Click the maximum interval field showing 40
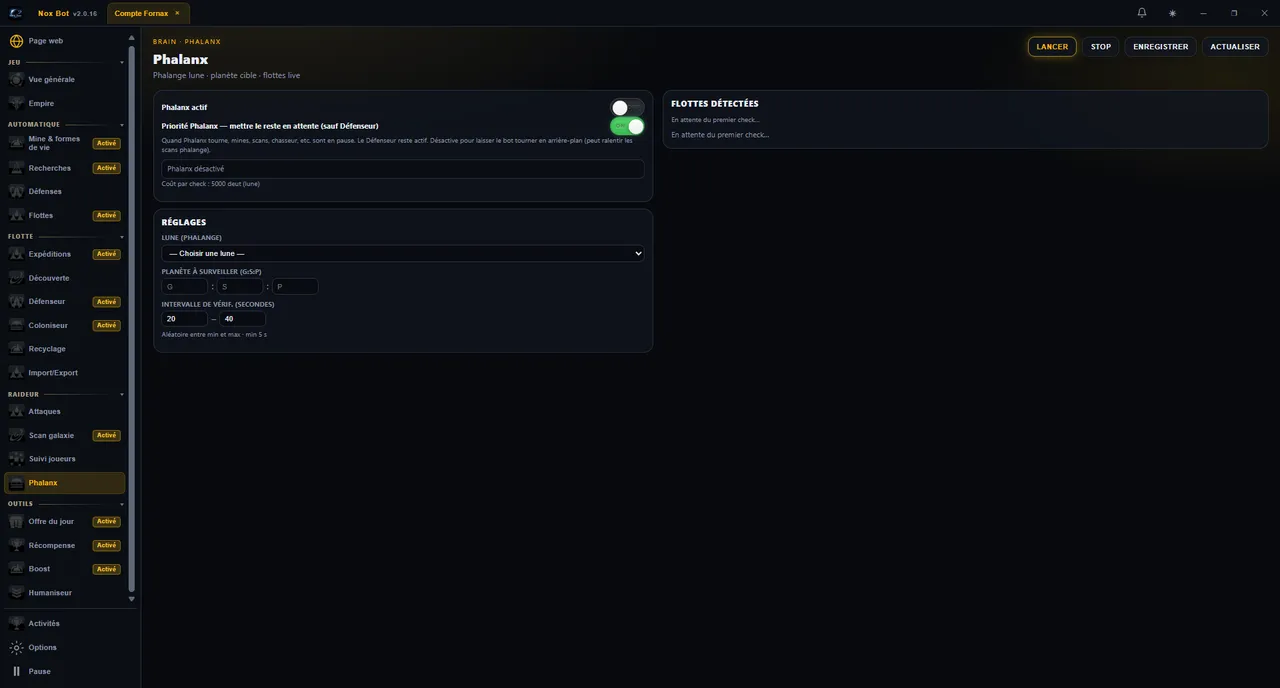This screenshot has height=688, width=1280. [243, 319]
